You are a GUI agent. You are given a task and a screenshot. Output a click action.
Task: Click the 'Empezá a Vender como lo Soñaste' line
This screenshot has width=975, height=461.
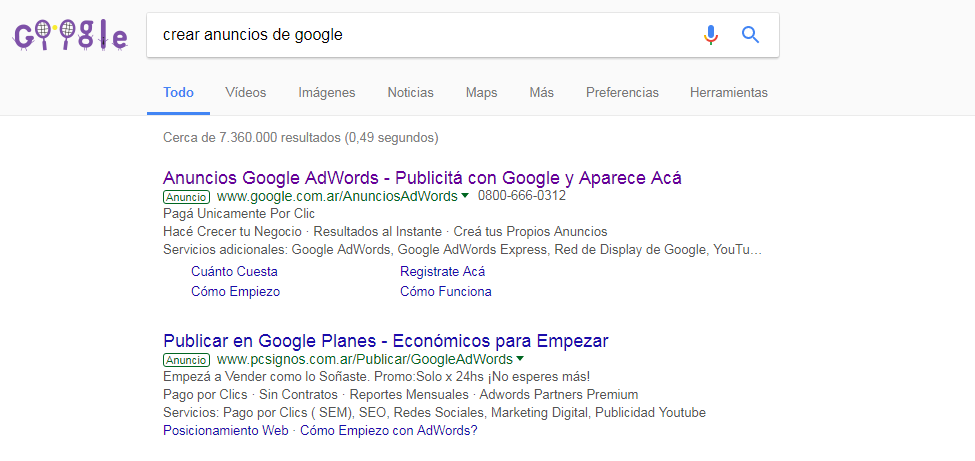coord(376,377)
